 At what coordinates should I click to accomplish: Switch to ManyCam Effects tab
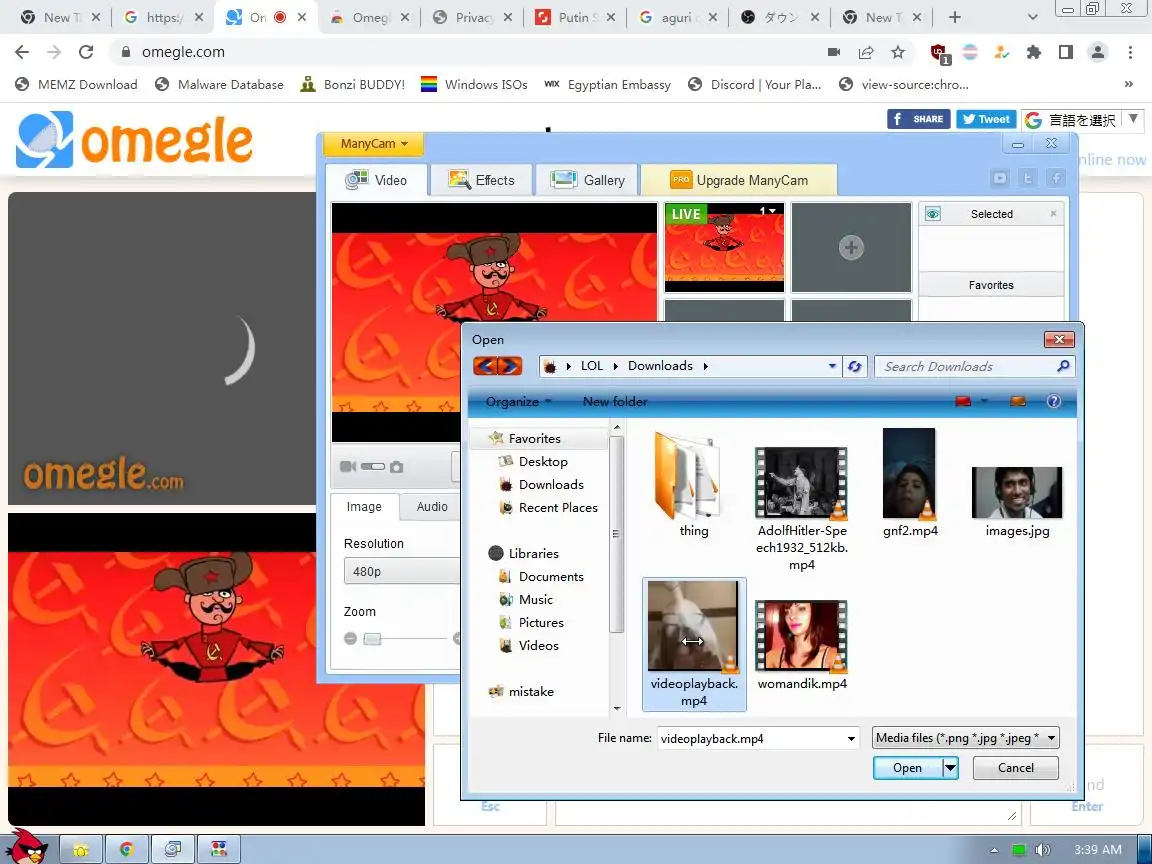point(481,180)
